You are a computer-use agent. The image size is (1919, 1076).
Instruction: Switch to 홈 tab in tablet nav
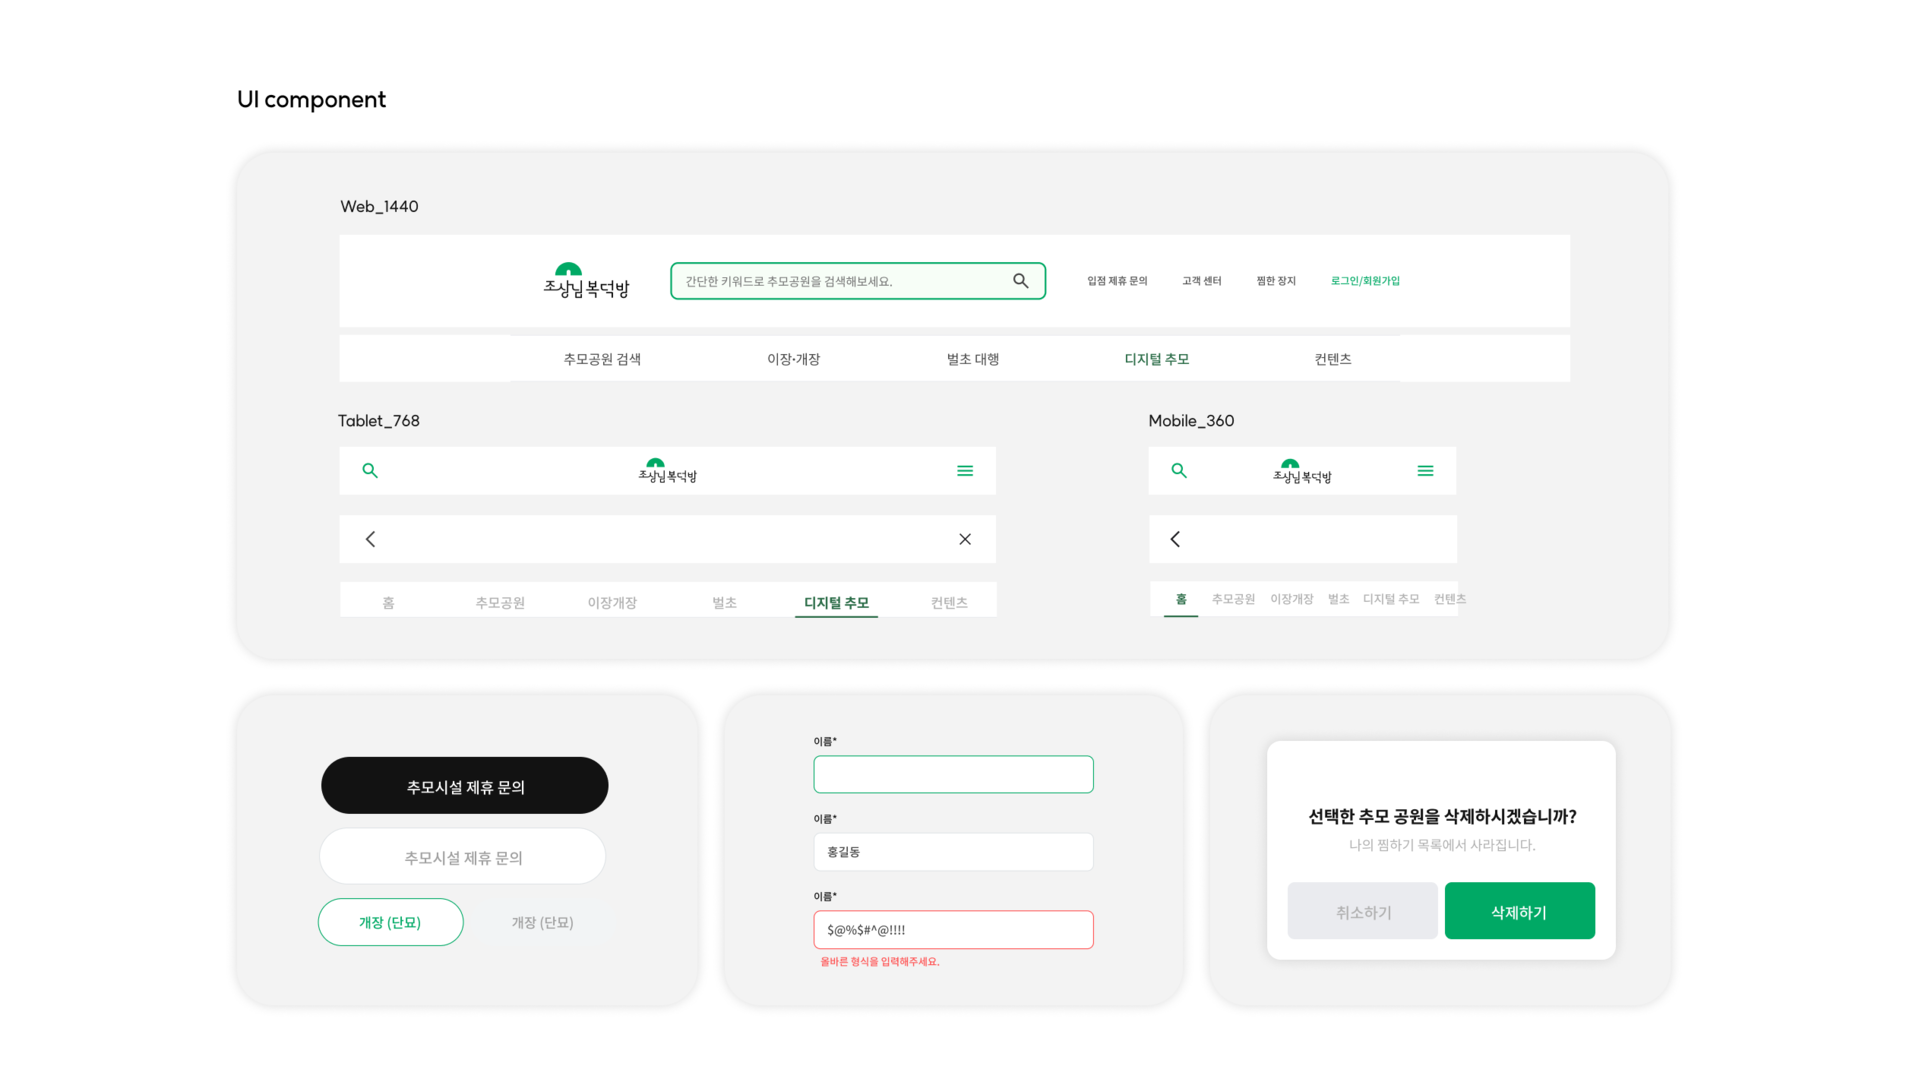[388, 603]
